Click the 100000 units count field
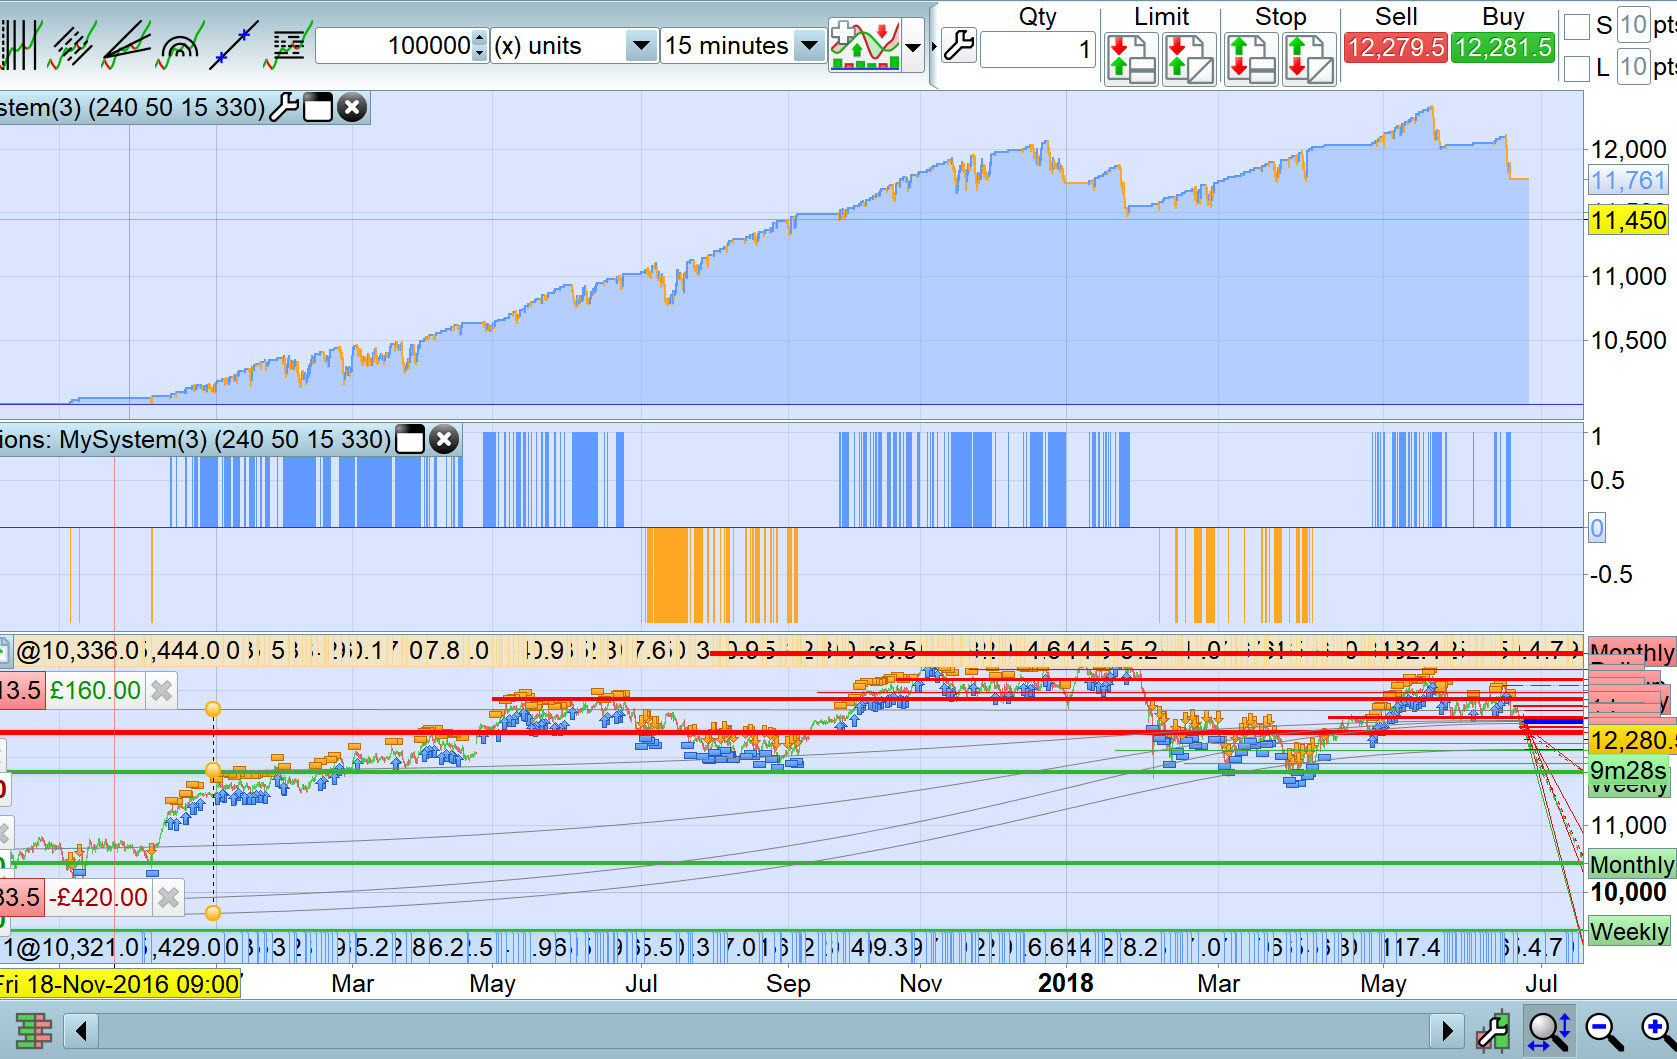 (394, 46)
